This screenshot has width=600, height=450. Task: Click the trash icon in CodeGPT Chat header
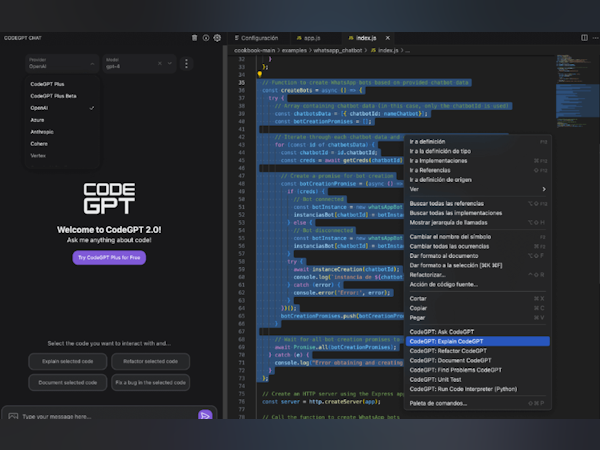pyautogui.click(x=194, y=38)
